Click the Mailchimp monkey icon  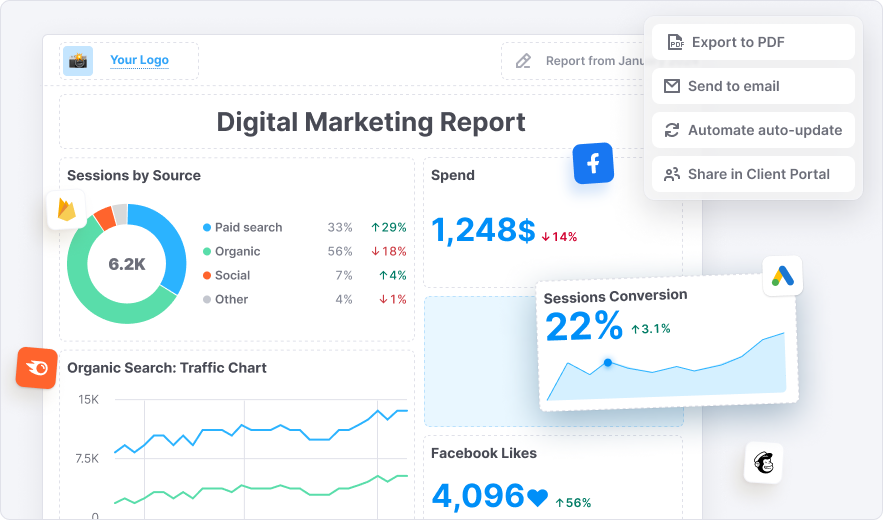(x=764, y=463)
